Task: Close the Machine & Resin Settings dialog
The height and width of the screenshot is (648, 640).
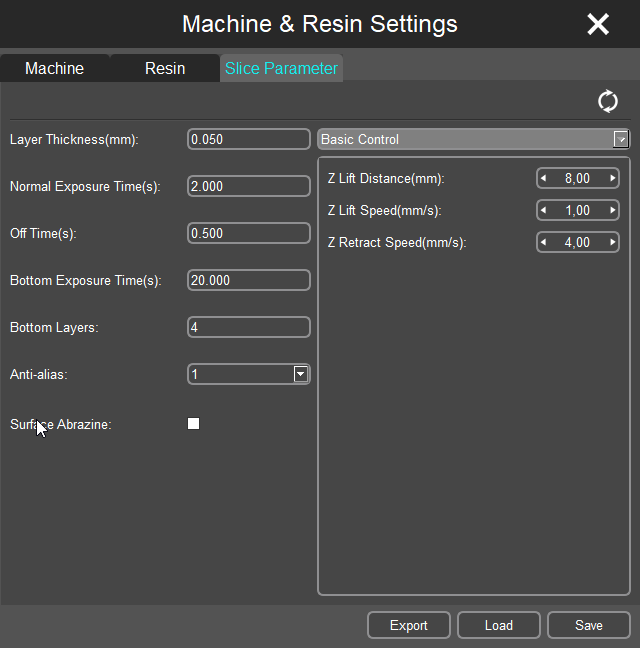Action: tap(598, 24)
